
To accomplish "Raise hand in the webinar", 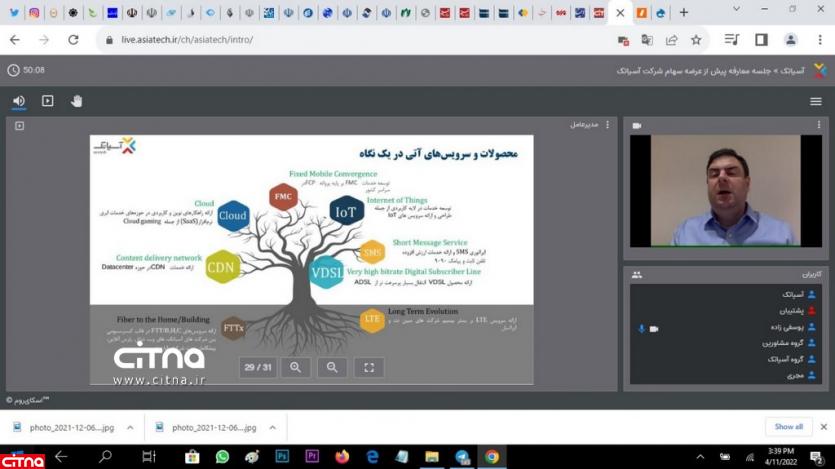I will (x=76, y=101).
